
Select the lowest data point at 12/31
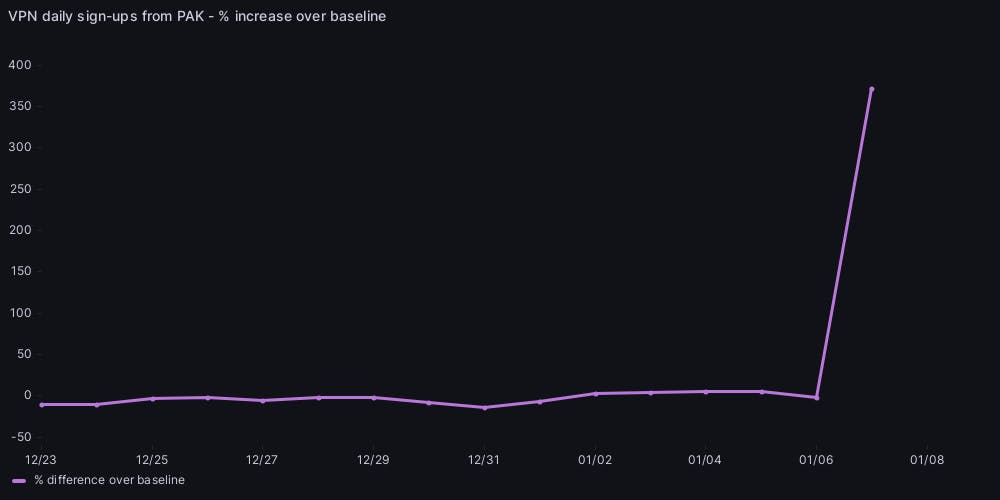coord(484,408)
